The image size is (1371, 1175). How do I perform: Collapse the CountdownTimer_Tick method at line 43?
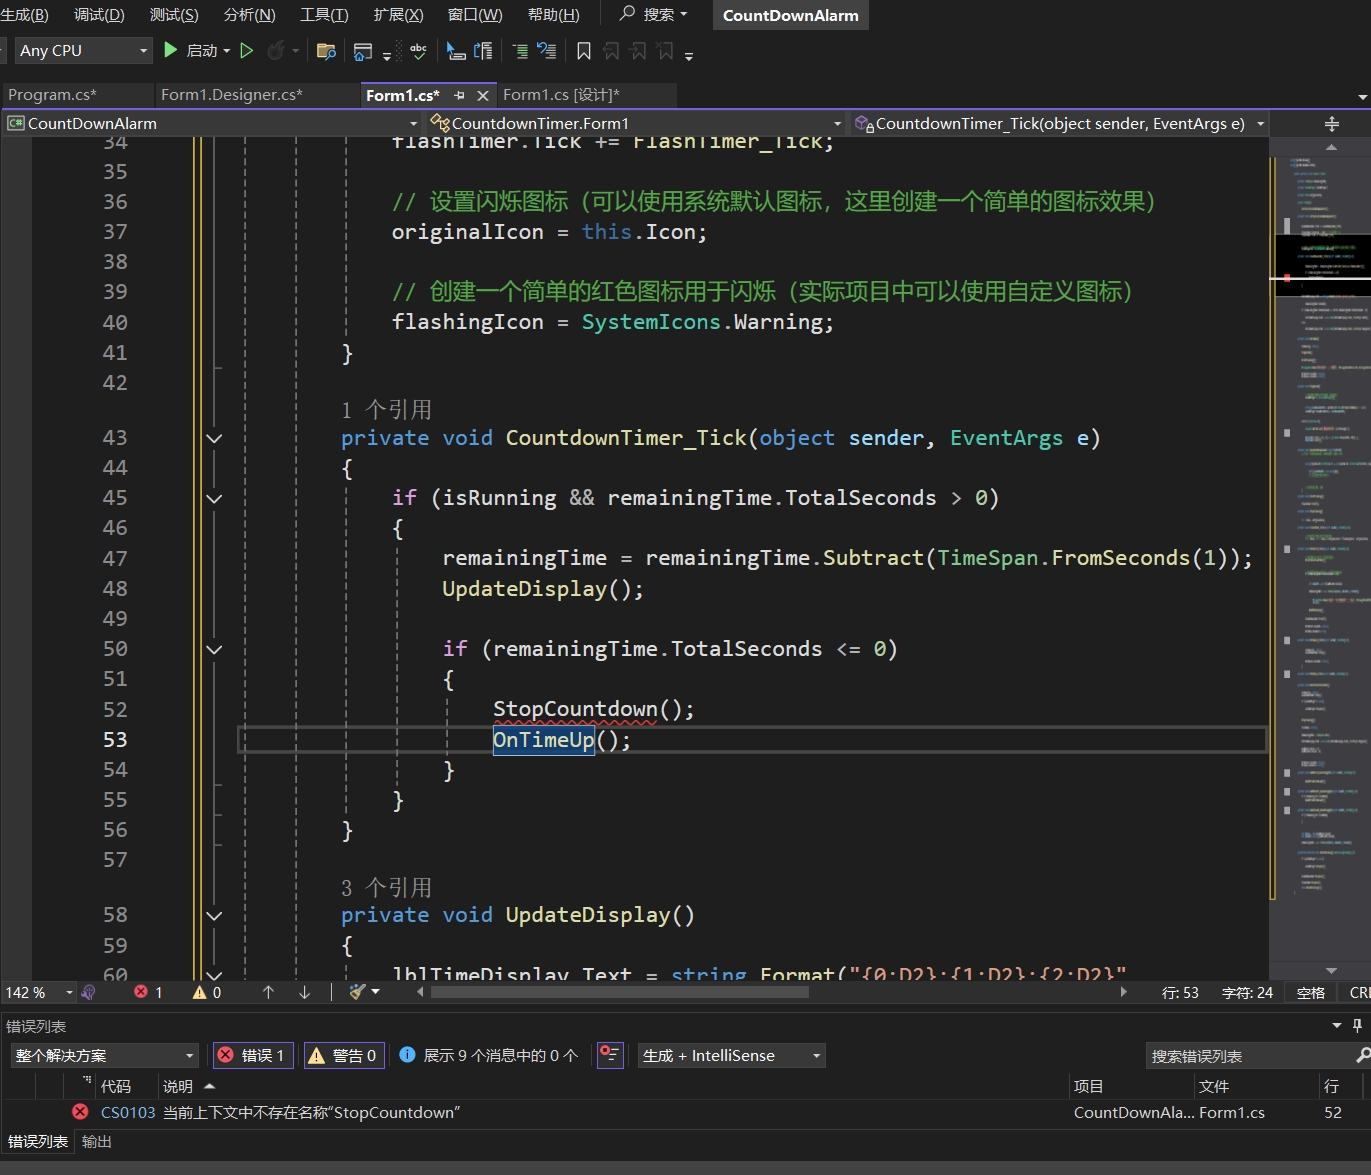tap(214, 438)
